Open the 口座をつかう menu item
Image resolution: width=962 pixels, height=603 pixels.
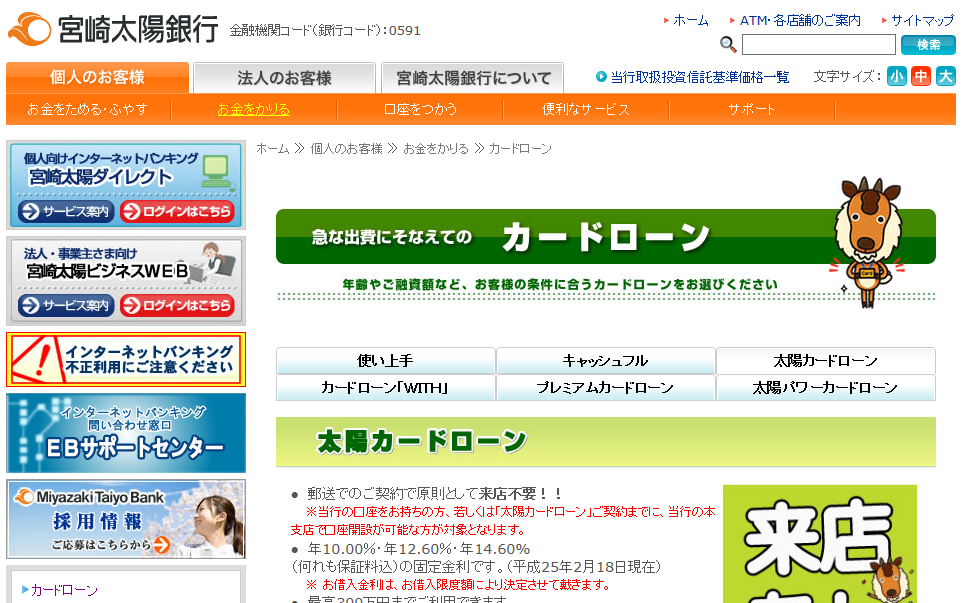(420, 110)
